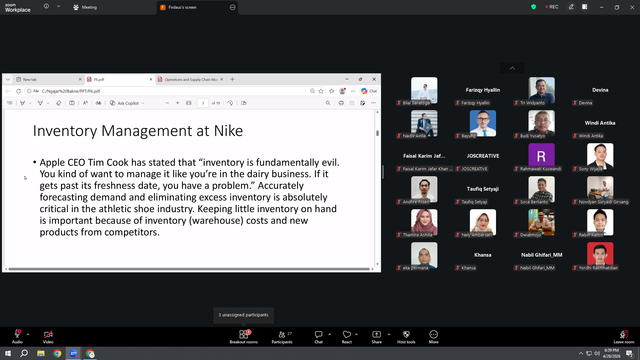Click the green encryption shield icon
The image size is (640, 360).
click(533, 7)
